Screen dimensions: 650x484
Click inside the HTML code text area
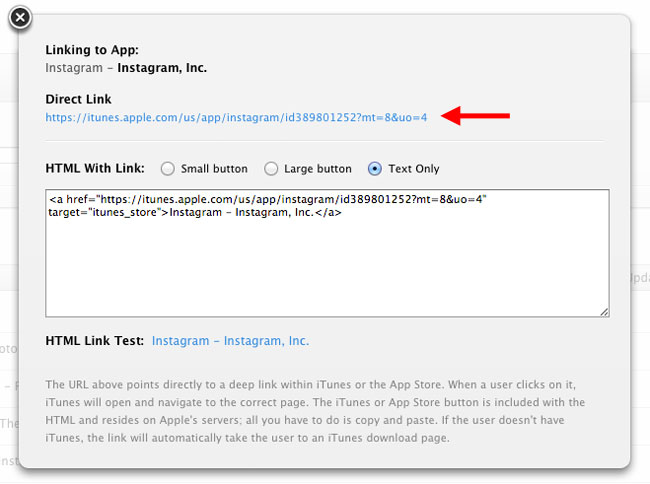327,253
